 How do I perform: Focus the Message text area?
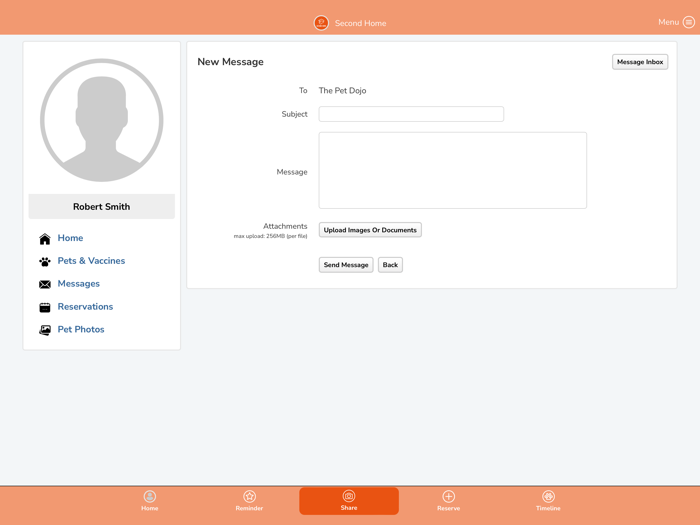click(453, 170)
